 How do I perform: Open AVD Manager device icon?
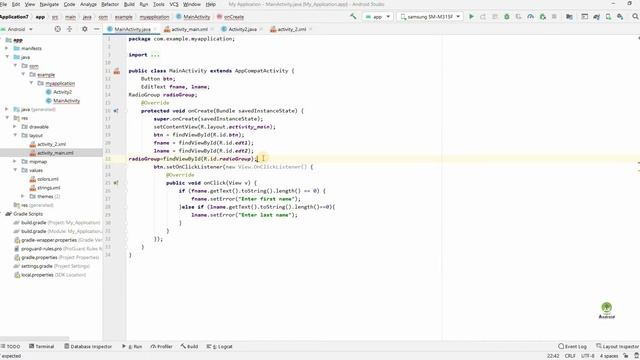(x=608, y=17)
